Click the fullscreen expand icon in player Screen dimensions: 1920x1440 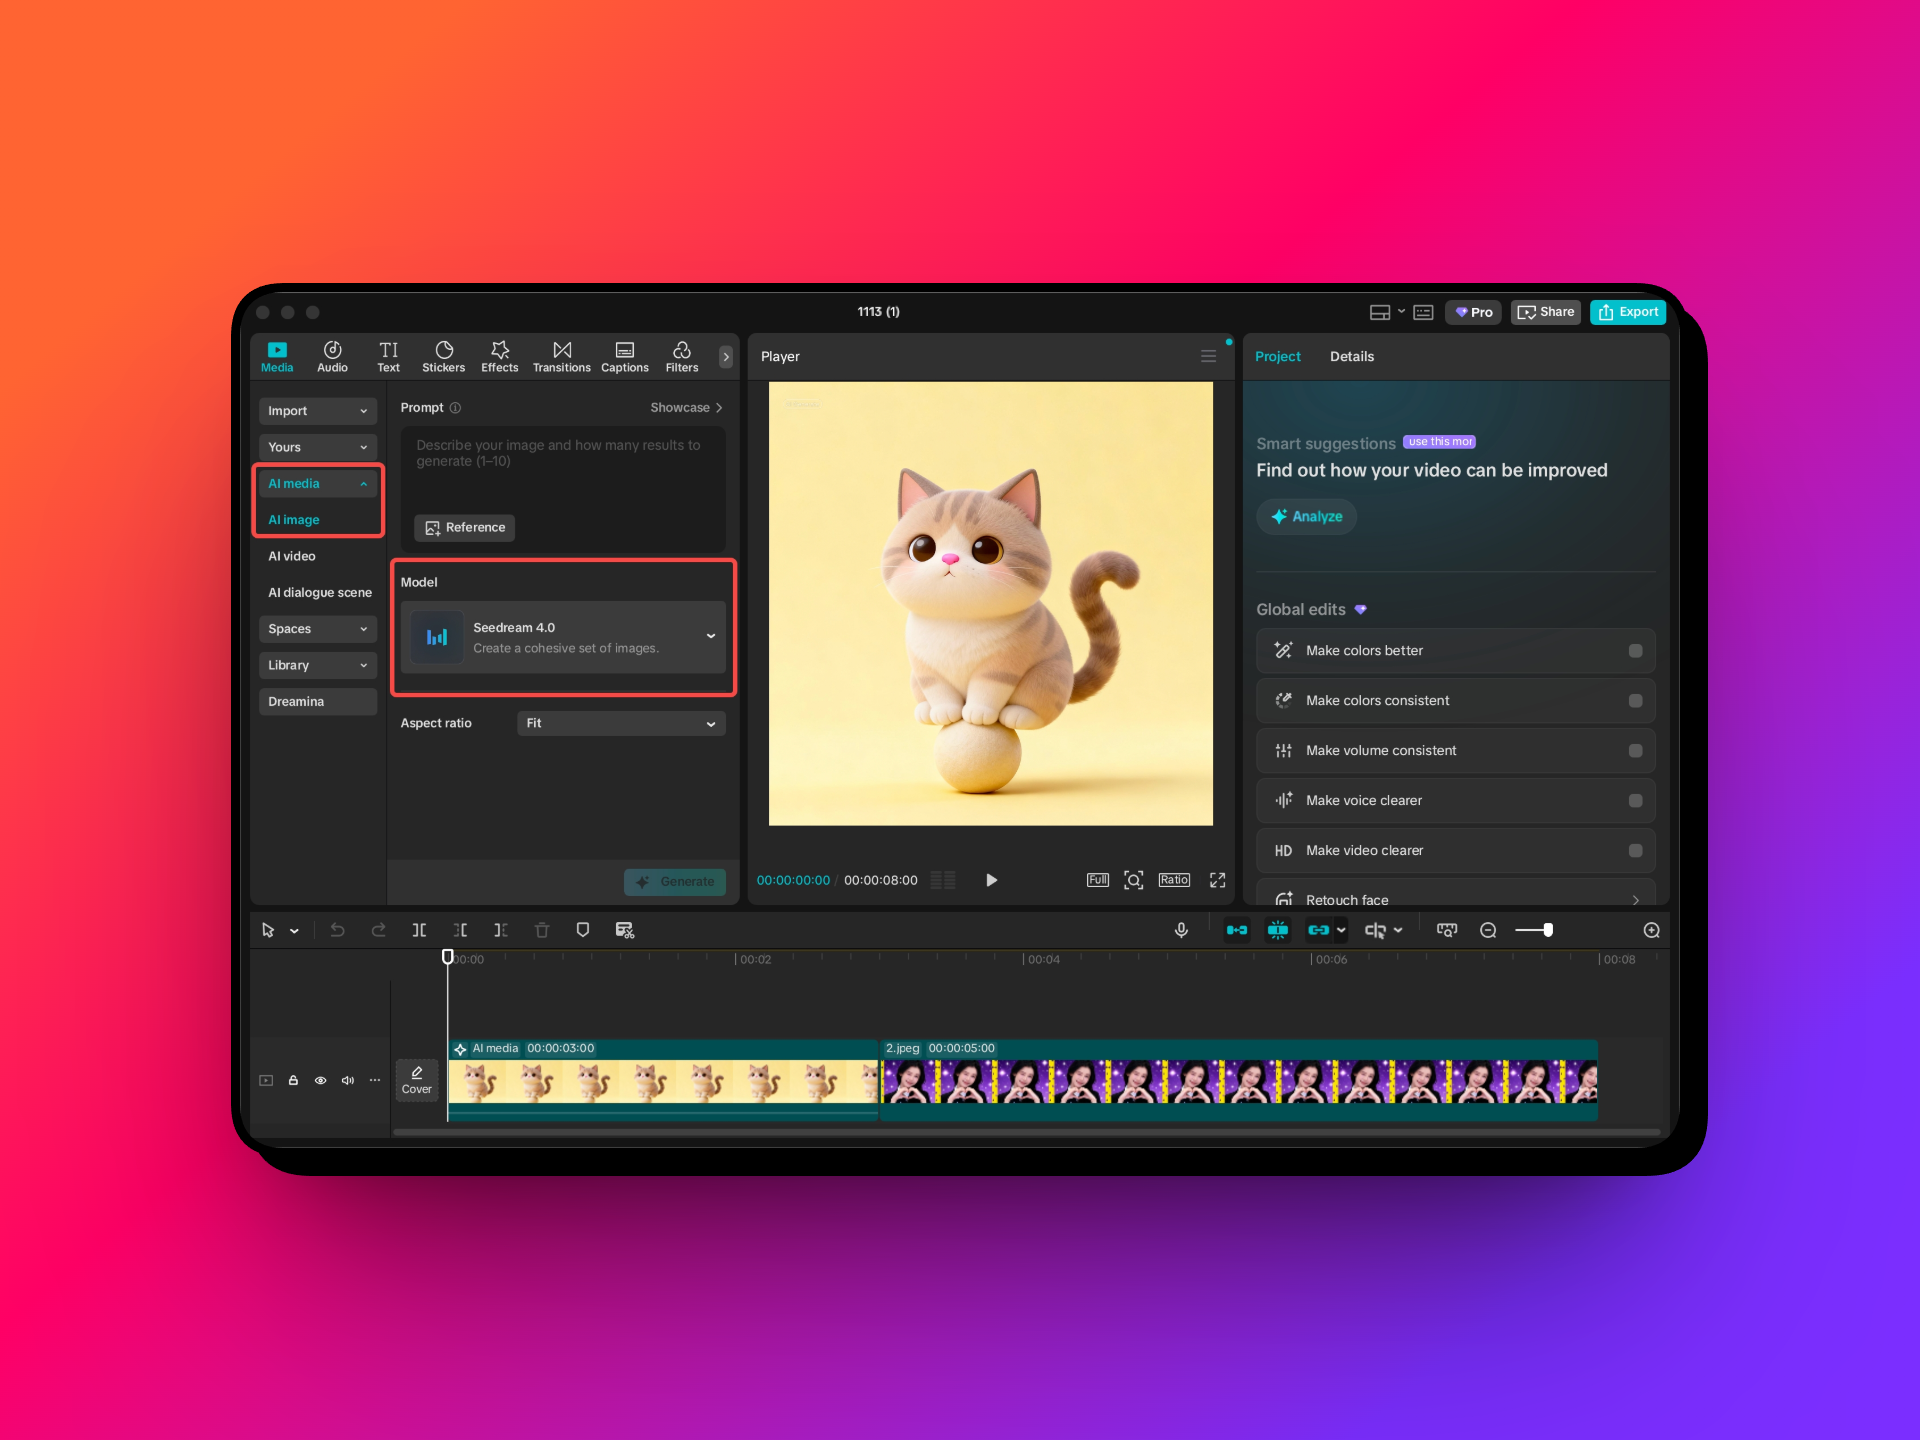pos(1217,880)
